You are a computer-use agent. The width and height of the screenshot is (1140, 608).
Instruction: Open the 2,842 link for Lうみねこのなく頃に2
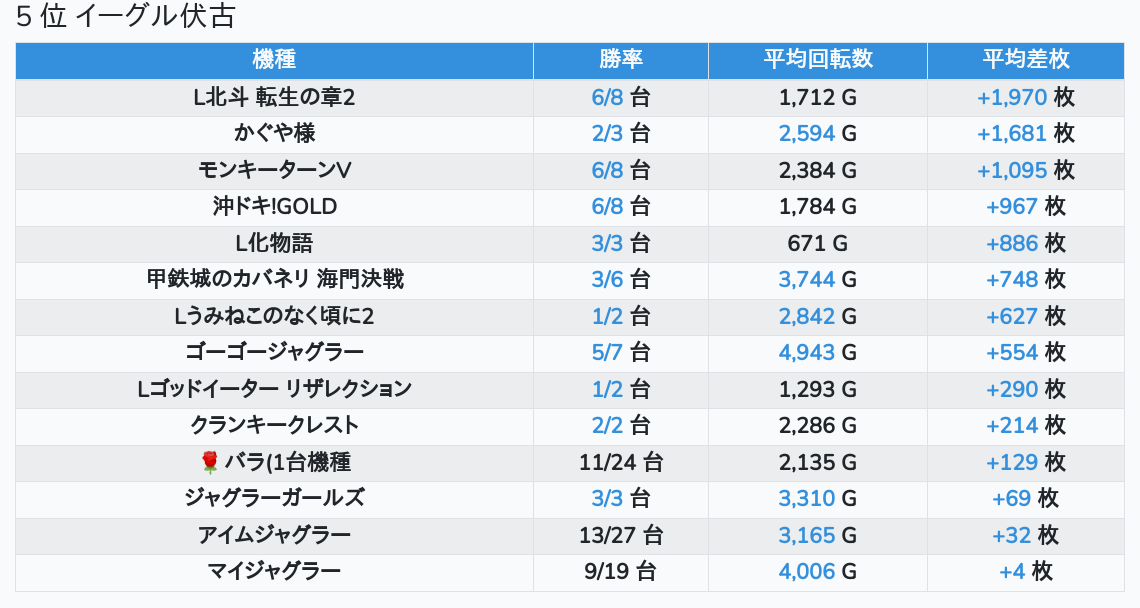tap(807, 316)
